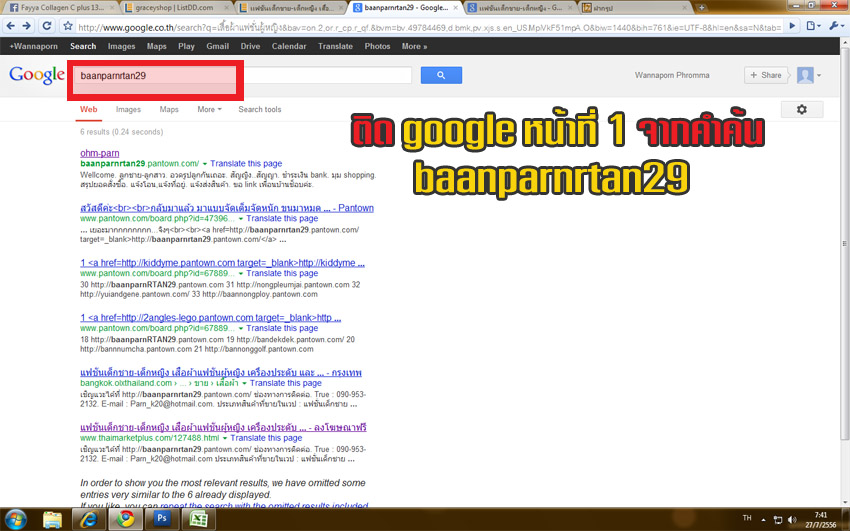Expand the More search options dropdown

(x=209, y=109)
